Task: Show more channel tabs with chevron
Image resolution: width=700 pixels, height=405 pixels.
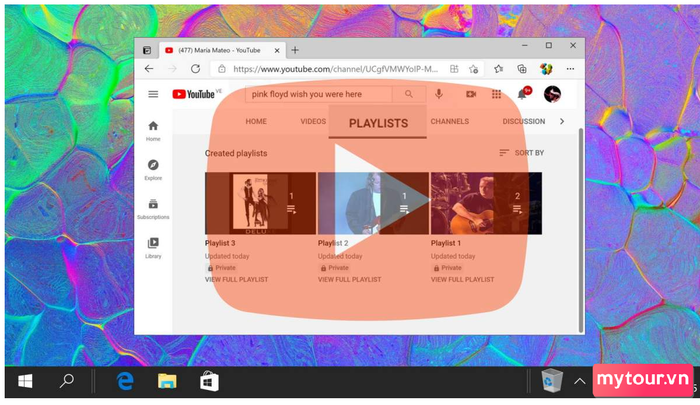Action: coord(562,121)
